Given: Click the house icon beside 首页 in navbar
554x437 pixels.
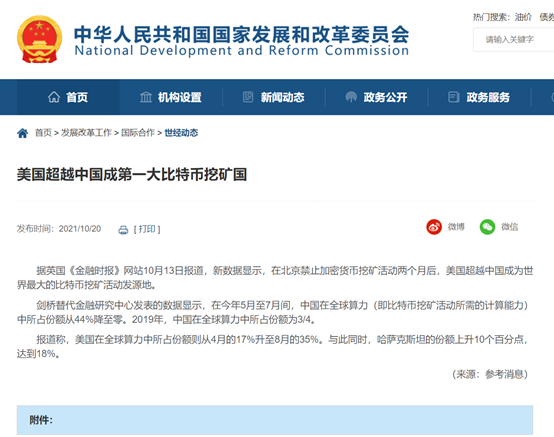Looking at the screenshot, I should coord(54,97).
